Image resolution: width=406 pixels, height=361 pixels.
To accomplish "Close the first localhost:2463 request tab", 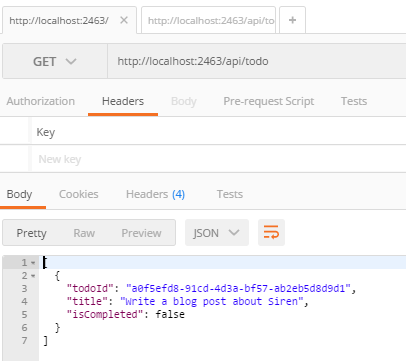I will [x=124, y=20].
